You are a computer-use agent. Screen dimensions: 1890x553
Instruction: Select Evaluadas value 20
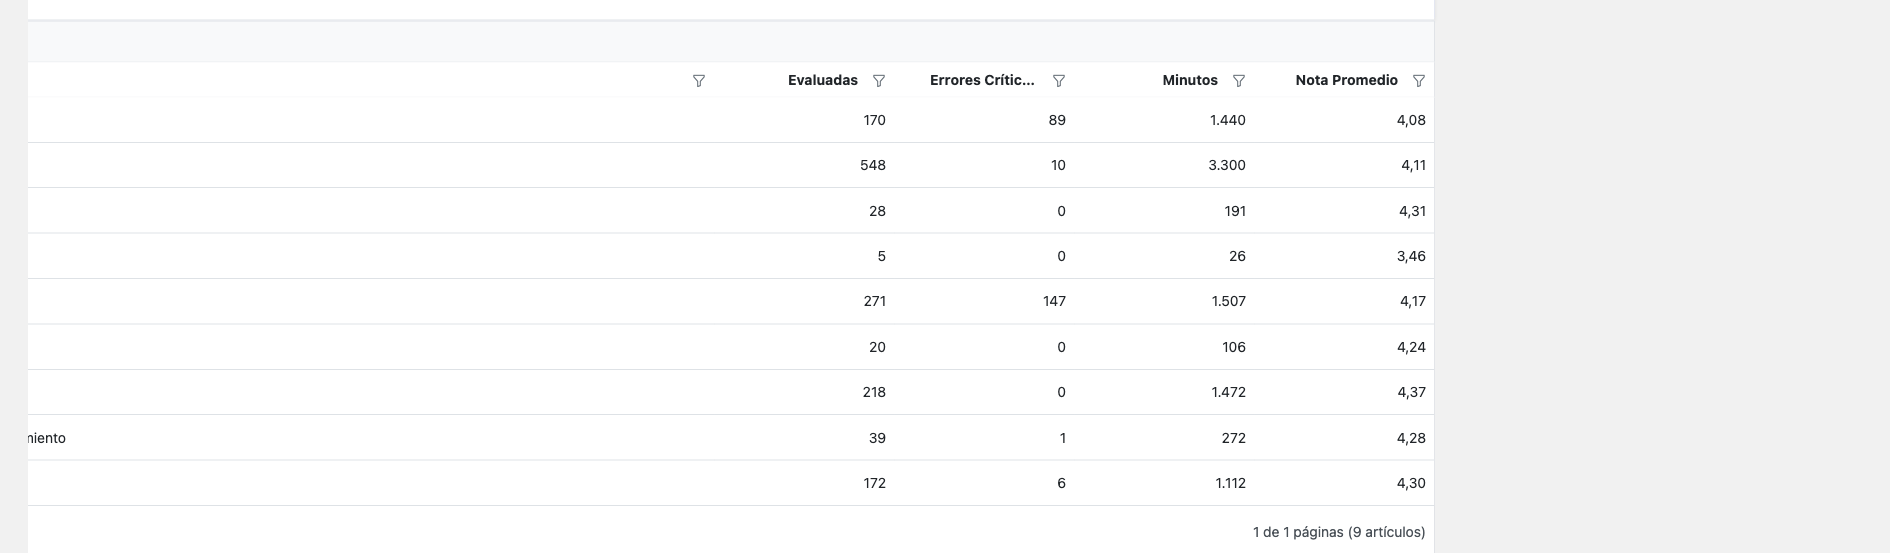(877, 347)
